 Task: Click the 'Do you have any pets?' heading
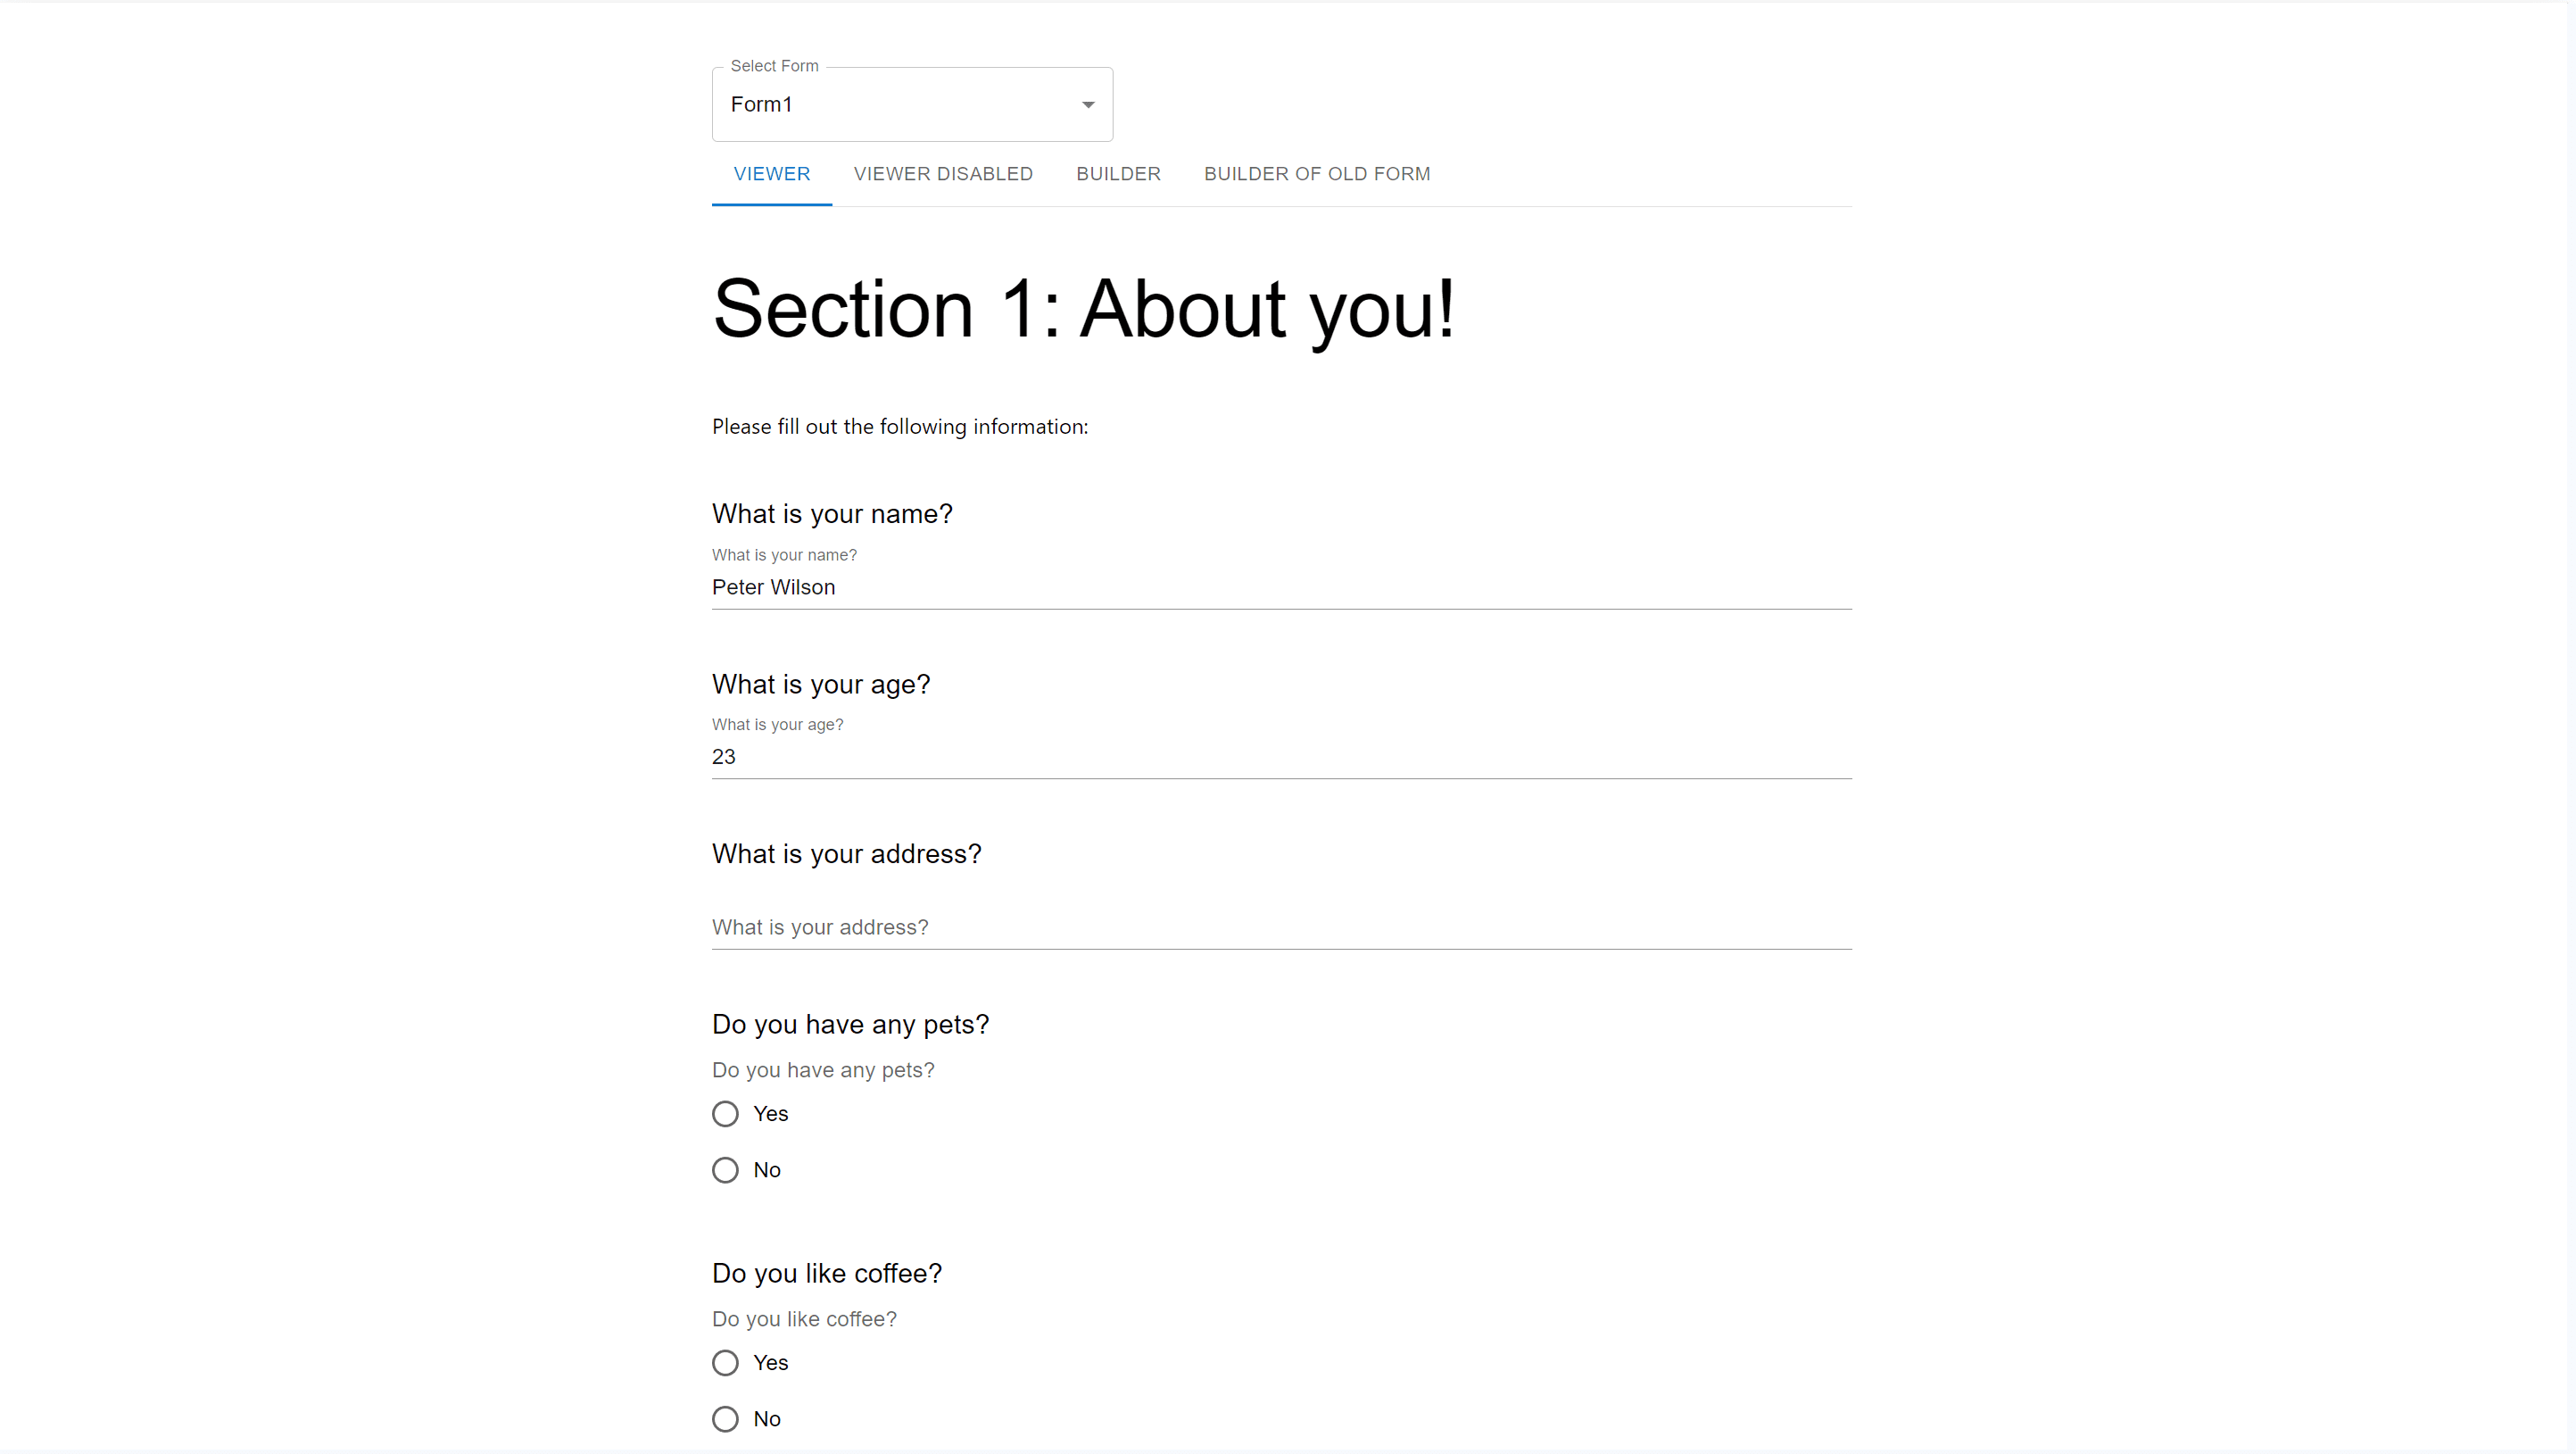[x=850, y=1024]
